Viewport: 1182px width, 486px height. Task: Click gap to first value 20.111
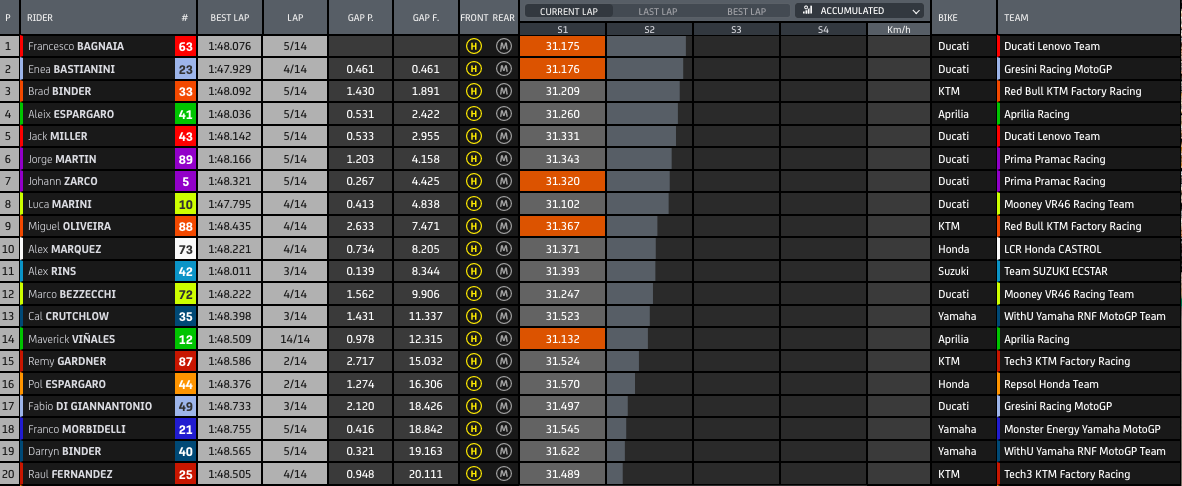click(426, 474)
